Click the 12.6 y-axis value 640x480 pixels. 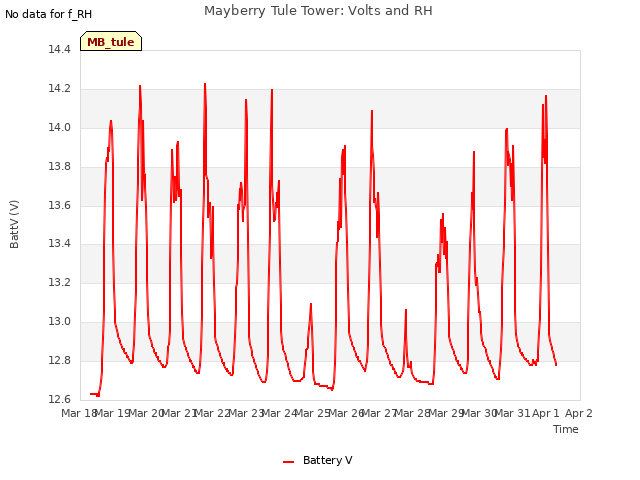[60, 399]
